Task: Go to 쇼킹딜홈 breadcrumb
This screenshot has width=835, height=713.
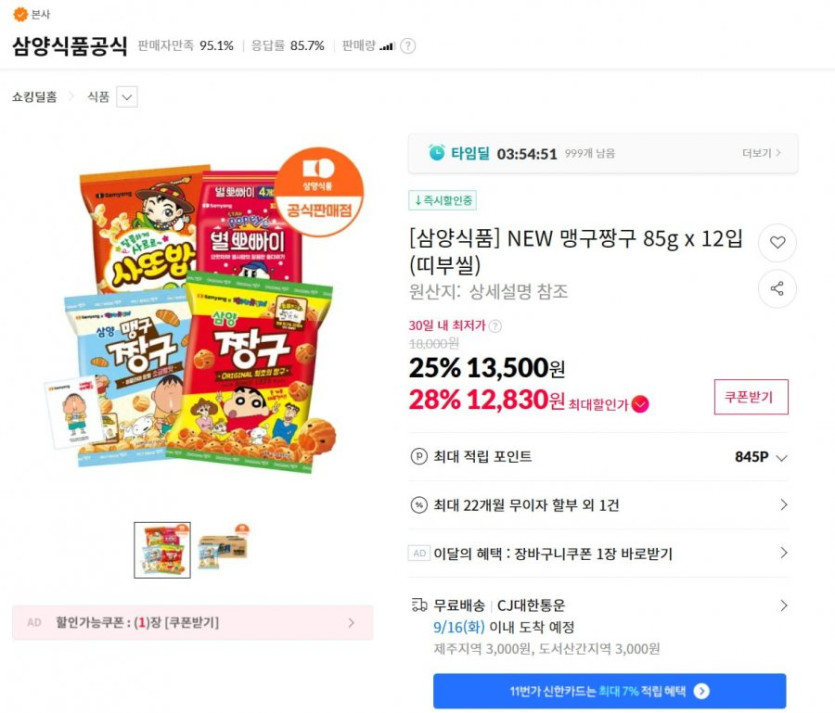Action: (x=34, y=97)
